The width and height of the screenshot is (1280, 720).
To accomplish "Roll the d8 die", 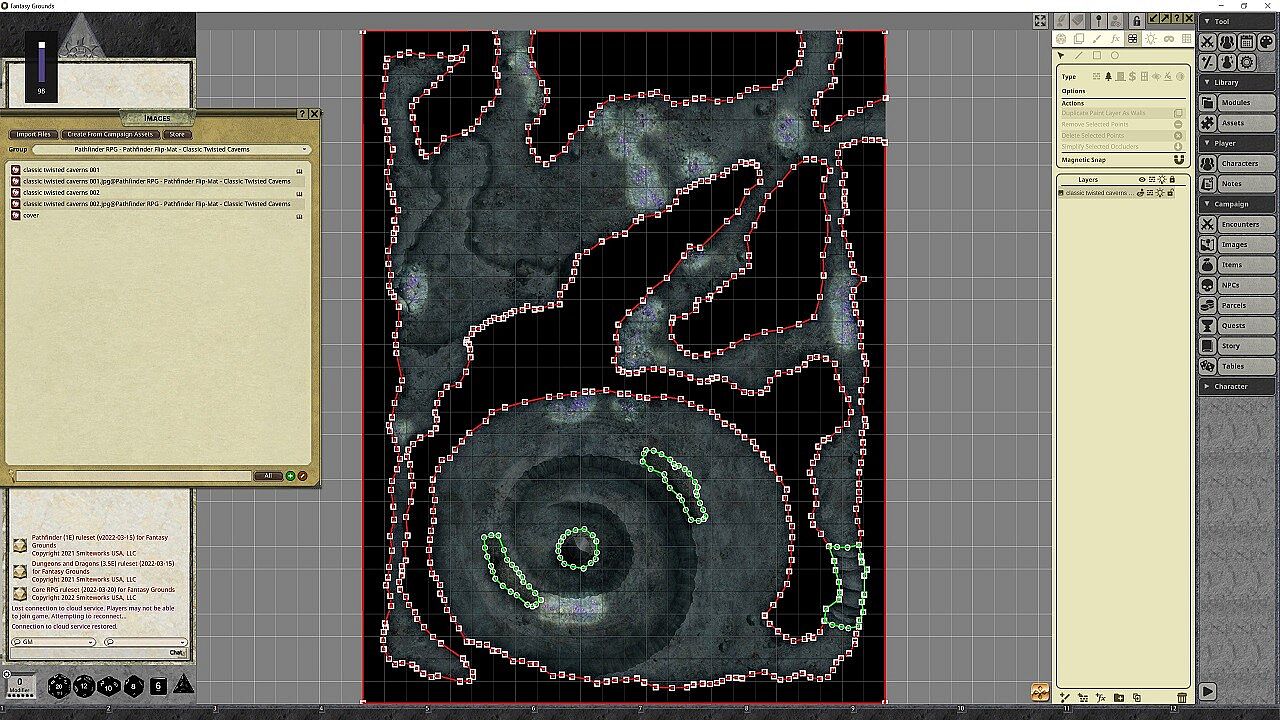I will (x=134, y=686).
